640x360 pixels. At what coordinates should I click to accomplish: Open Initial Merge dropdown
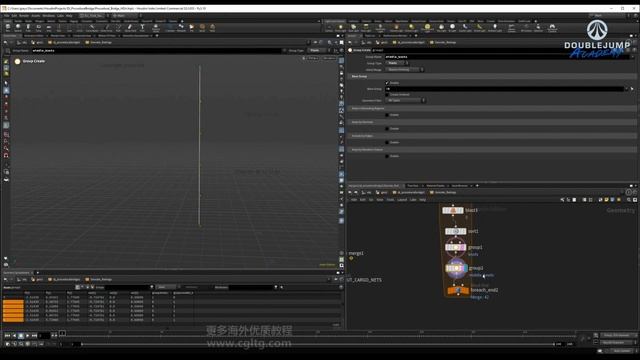pyautogui.click(x=404, y=70)
